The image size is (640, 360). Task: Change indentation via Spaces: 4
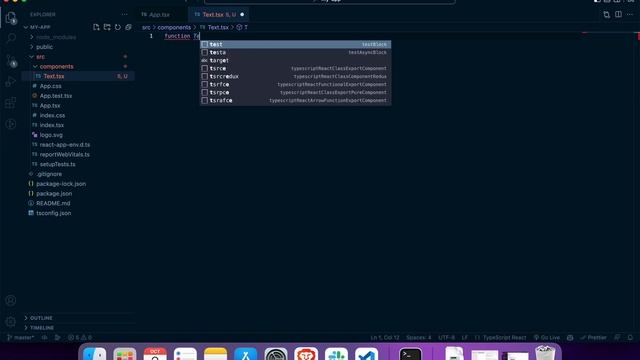(418, 338)
